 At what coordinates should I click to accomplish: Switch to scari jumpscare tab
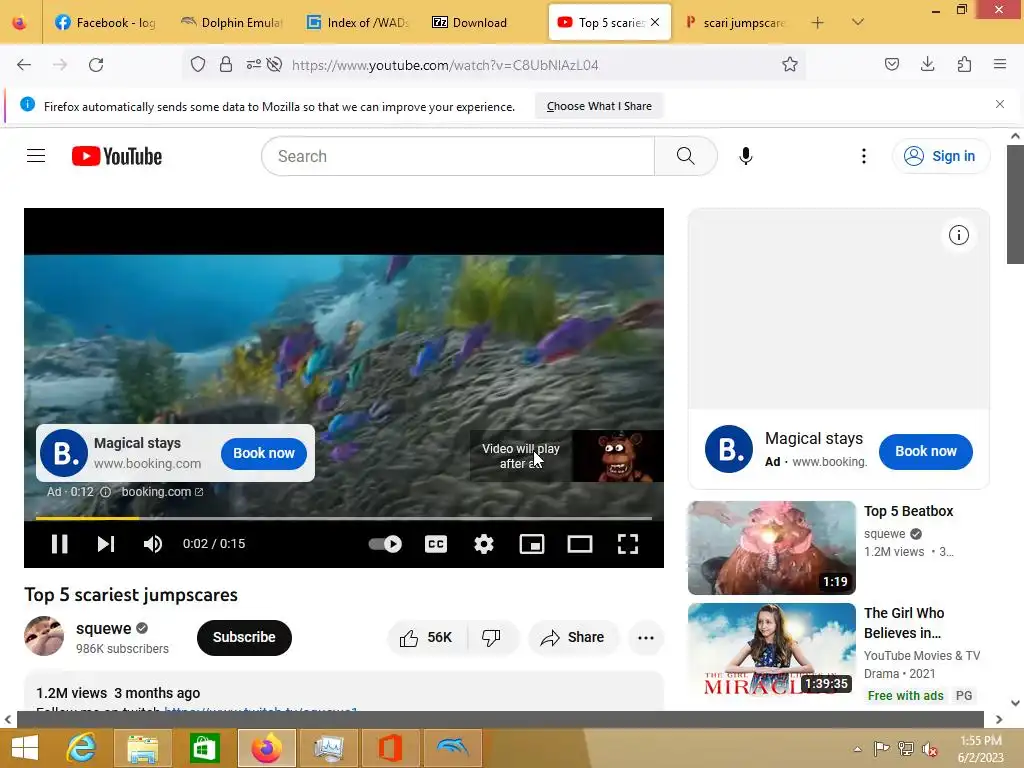pyautogui.click(x=735, y=23)
